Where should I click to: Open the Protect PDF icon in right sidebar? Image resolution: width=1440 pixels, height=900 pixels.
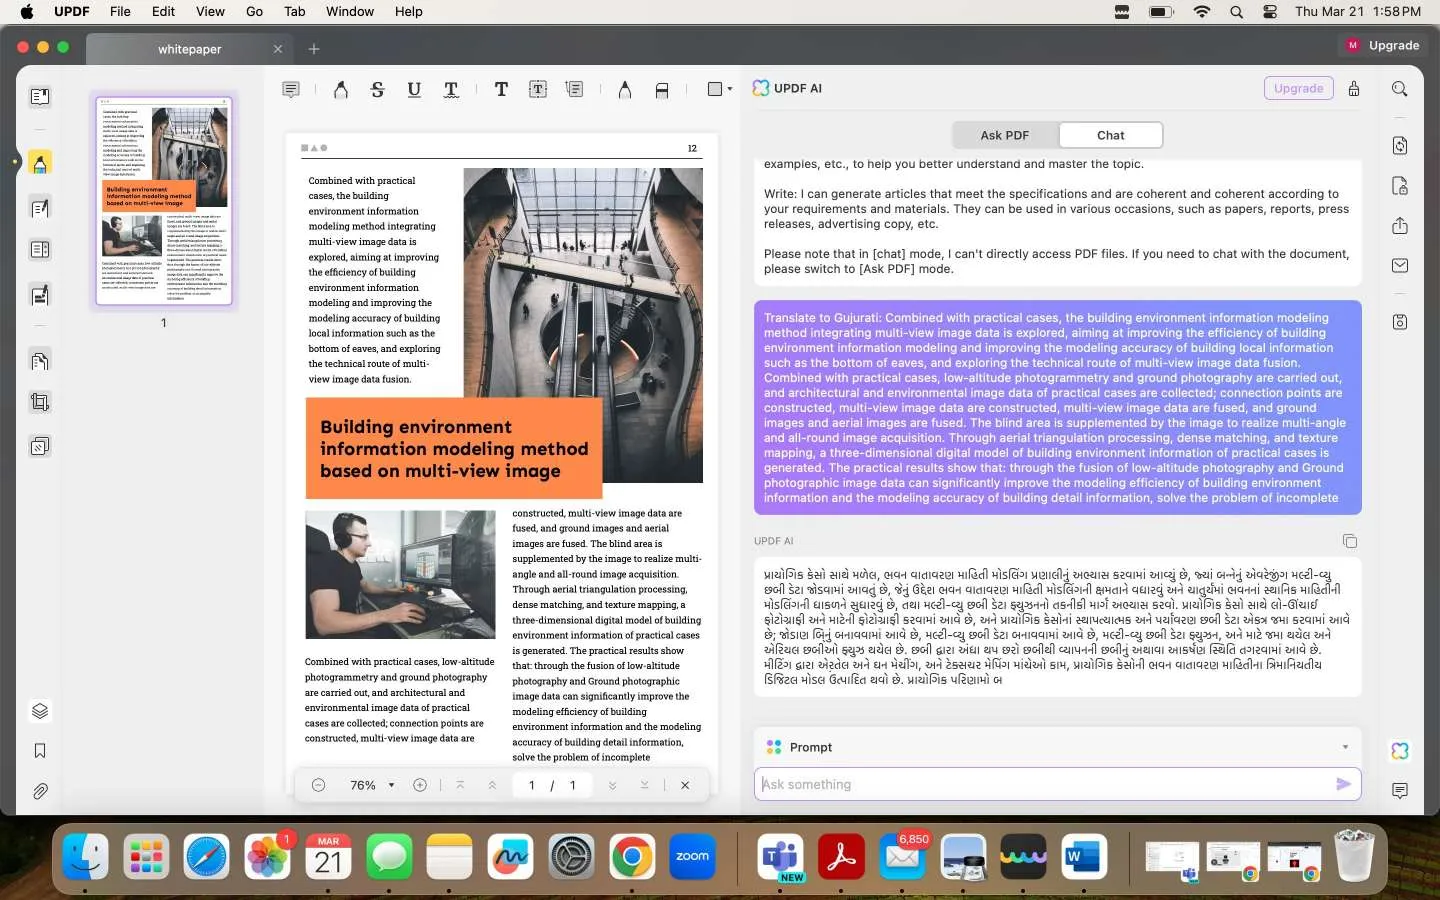(1400, 186)
